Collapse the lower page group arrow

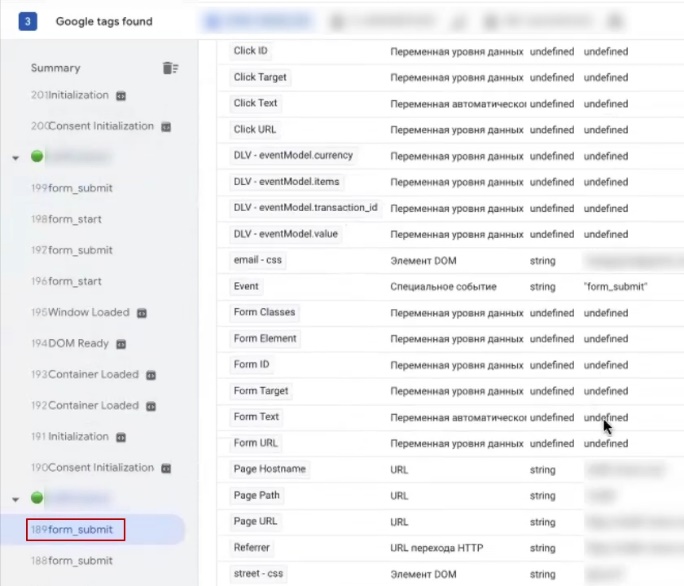(15, 498)
